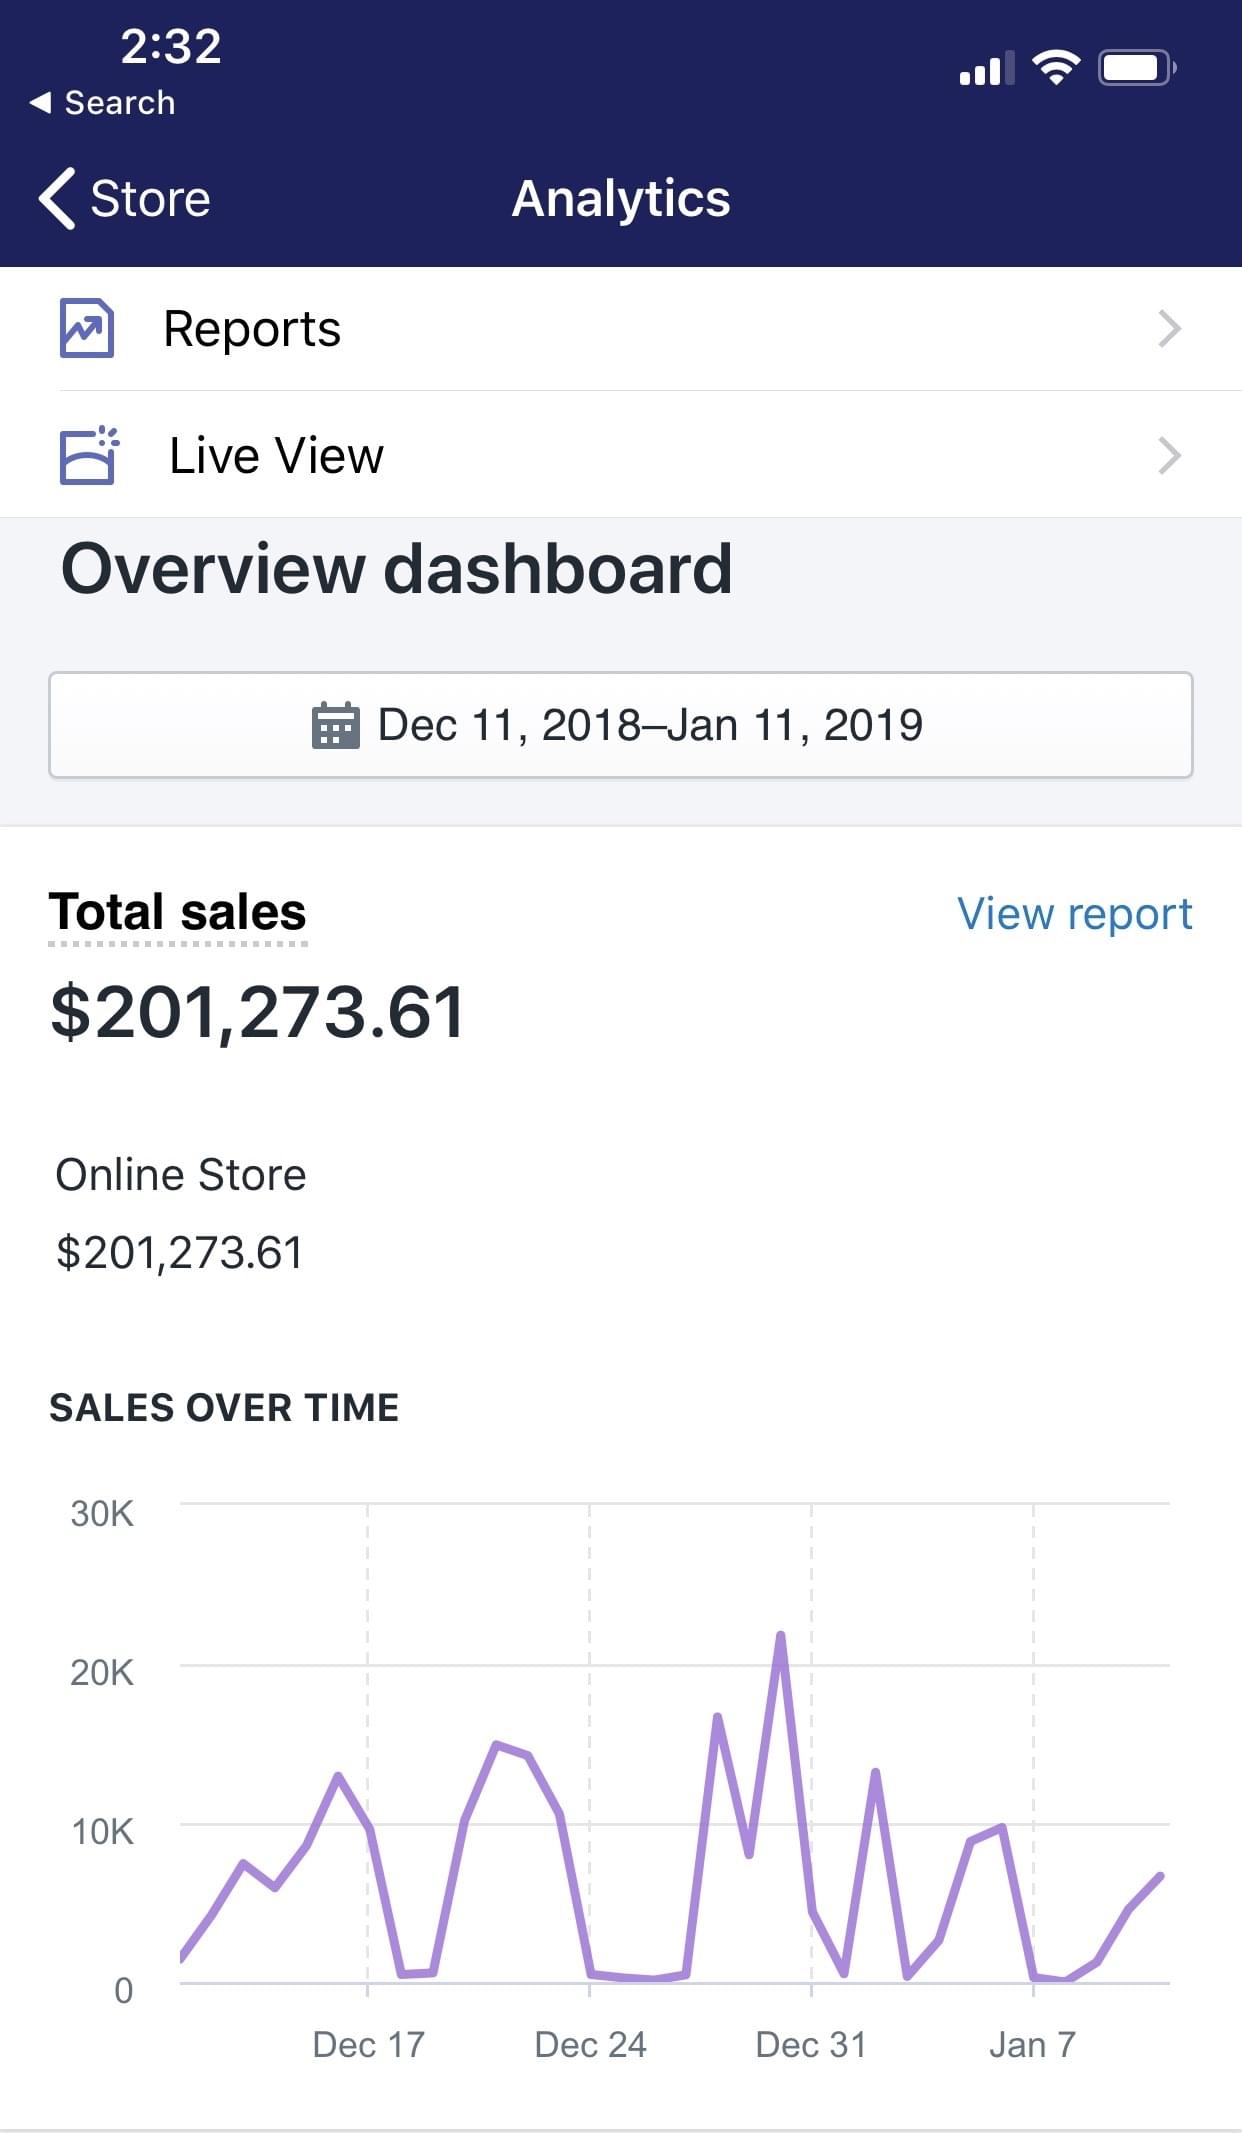Open the Live View menu item
This screenshot has height=2133, width=1242.
[276, 456]
